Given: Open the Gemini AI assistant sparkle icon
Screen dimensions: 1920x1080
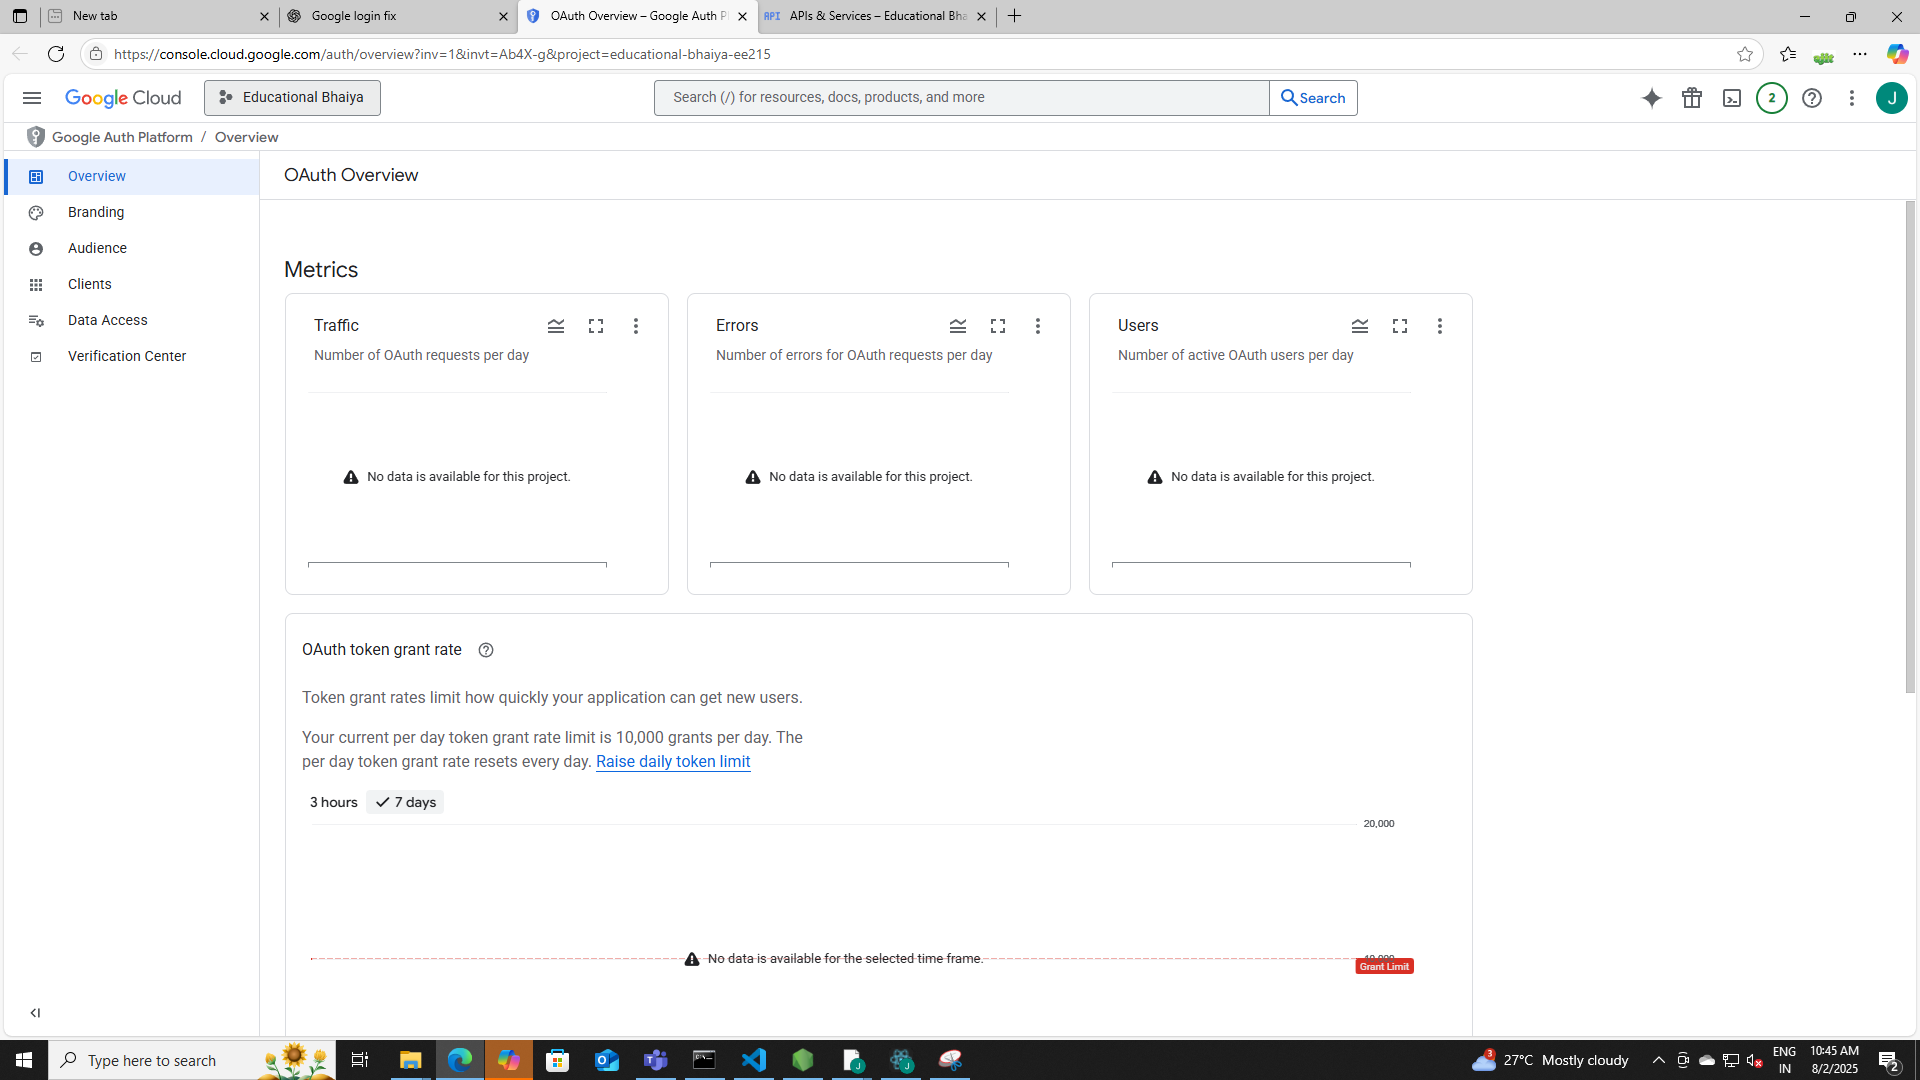Looking at the screenshot, I should click(x=1651, y=98).
